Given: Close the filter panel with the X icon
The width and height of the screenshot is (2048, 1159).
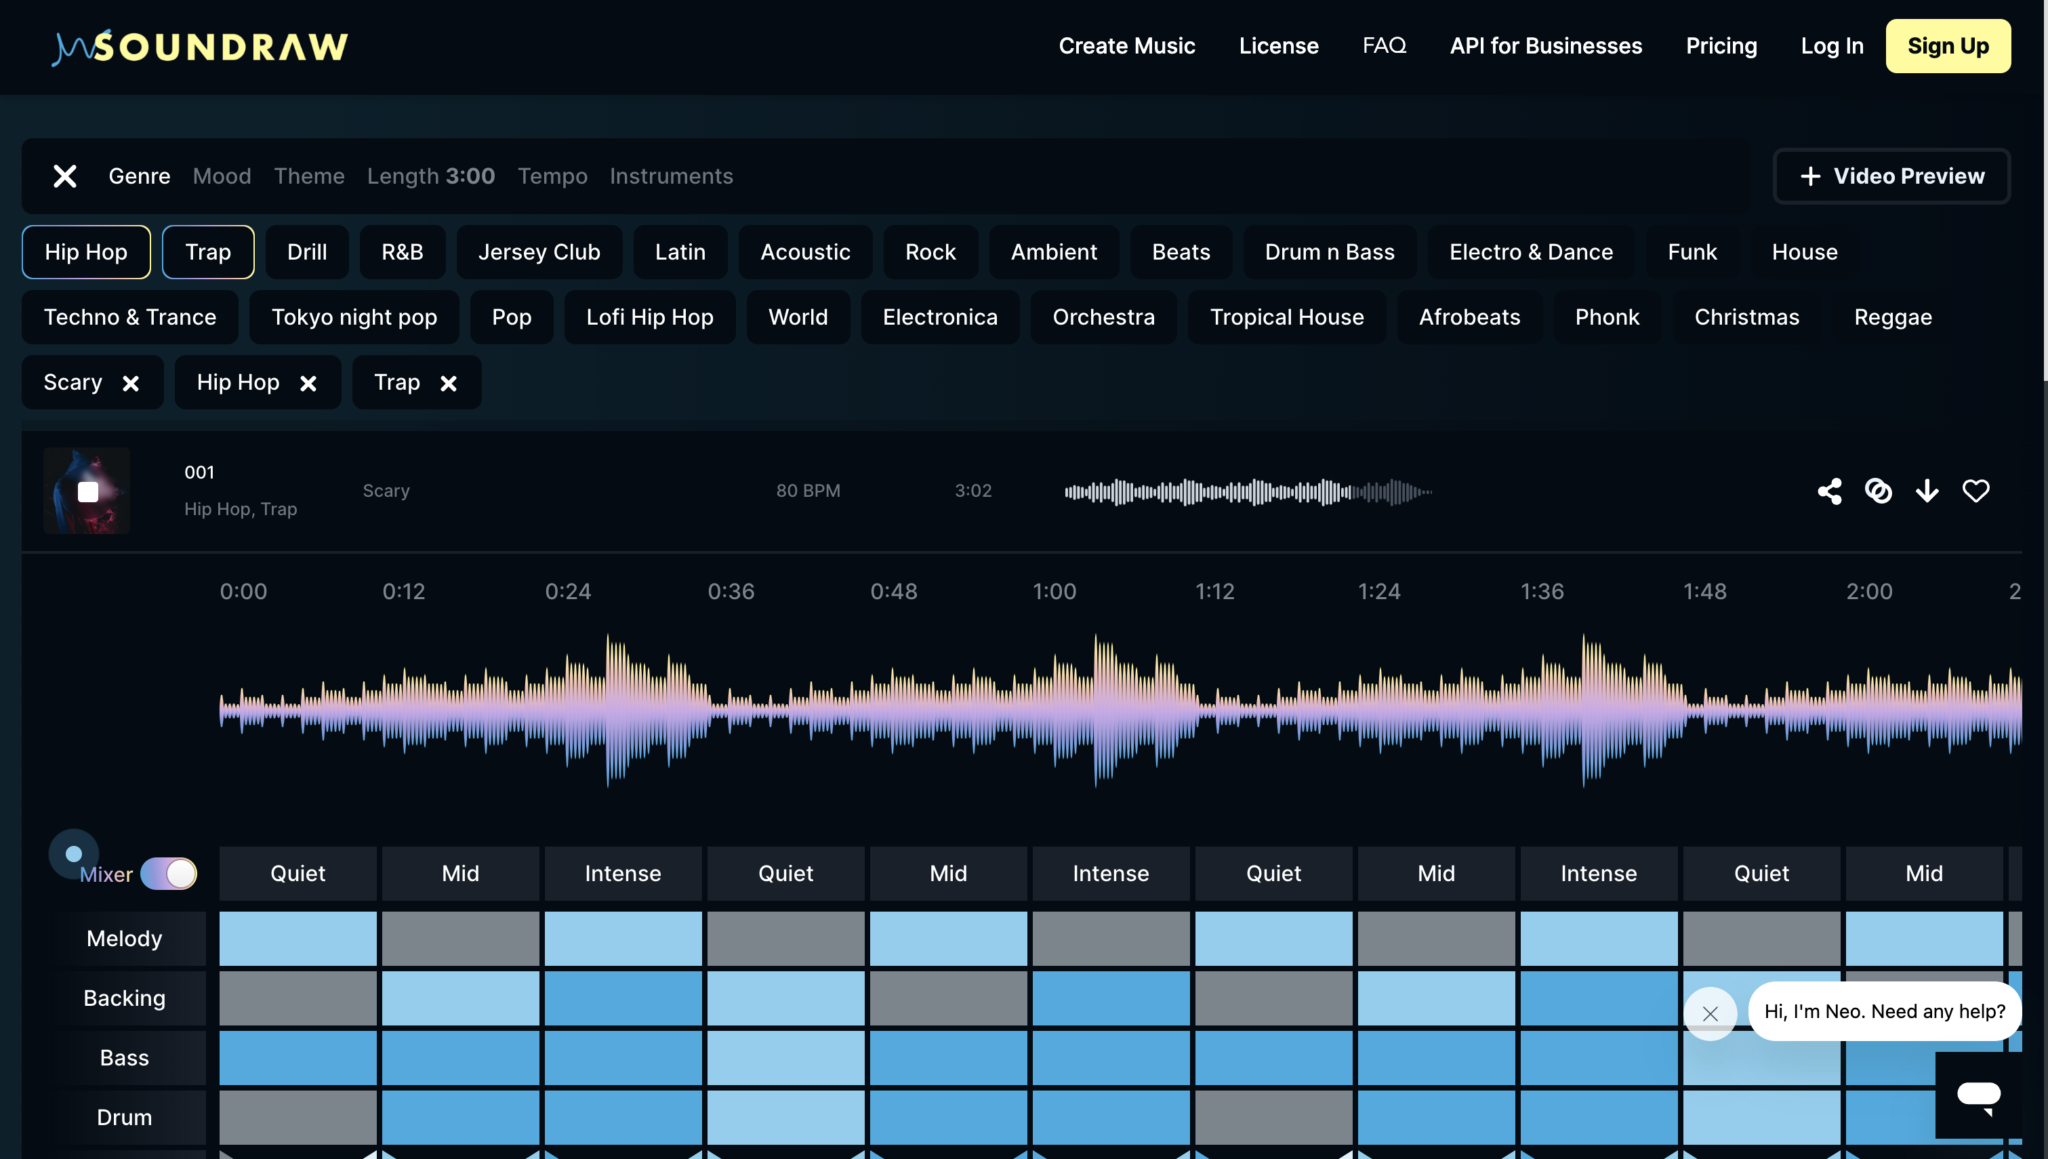Looking at the screenshot, I should point(65,176).
